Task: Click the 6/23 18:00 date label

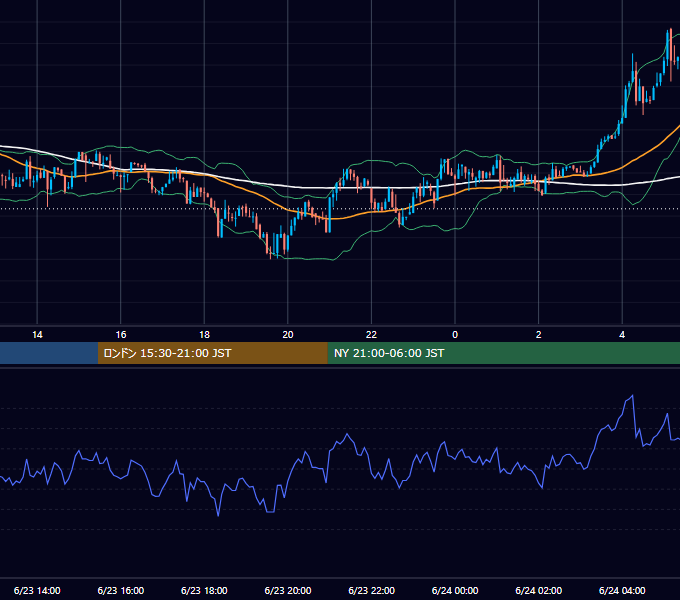Action: click(204, 590)
